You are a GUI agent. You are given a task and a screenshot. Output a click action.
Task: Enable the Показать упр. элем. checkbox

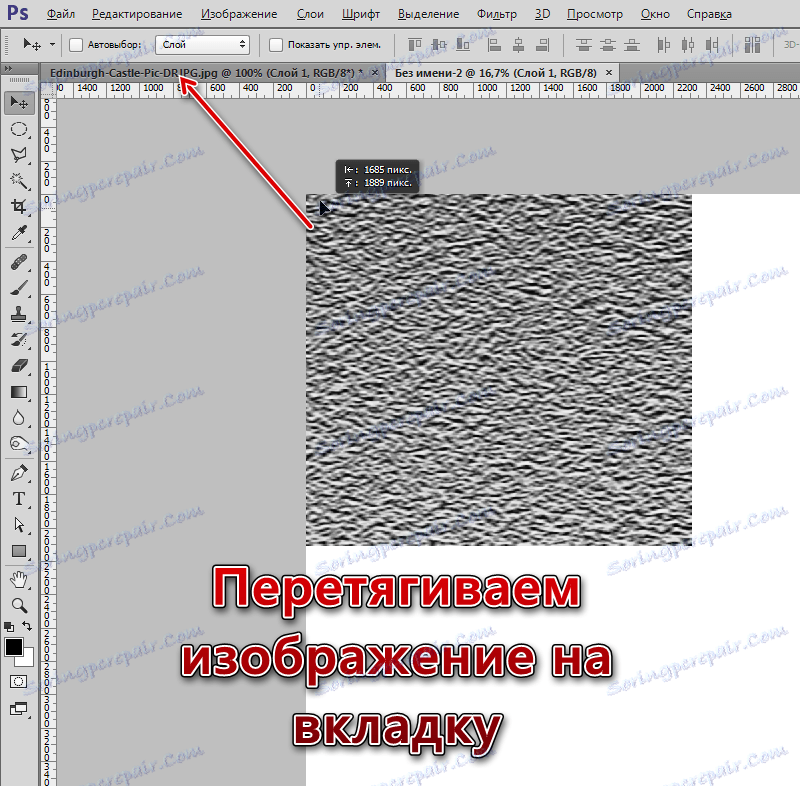pyautogui.click(x=276, y=45)
